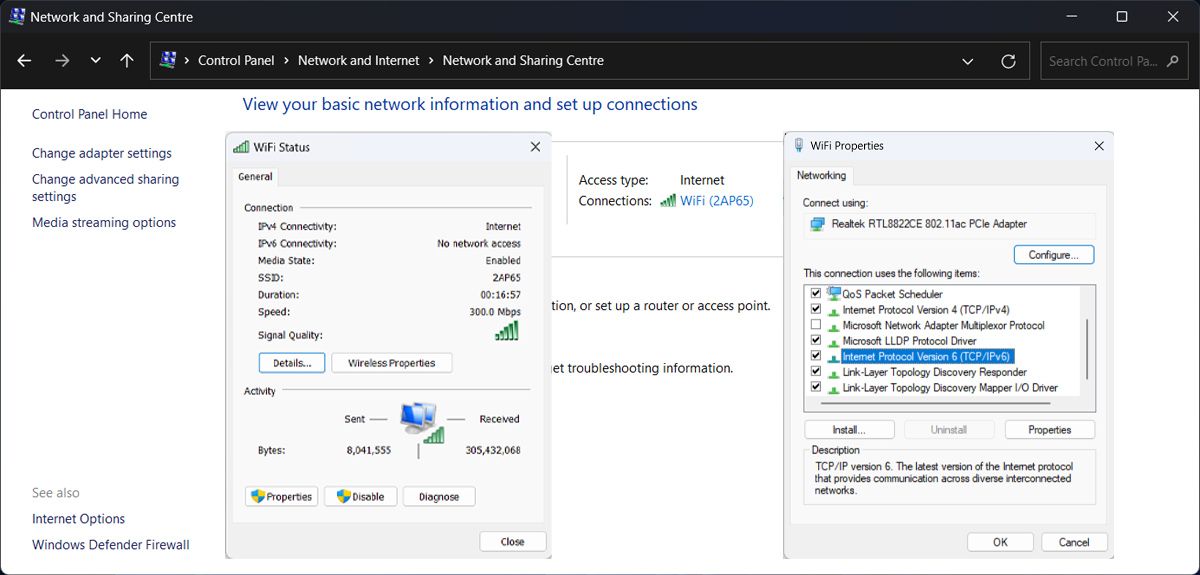Click the Realtek adapter icon
Screen dimensions: 1200x575
coord(817,224)
